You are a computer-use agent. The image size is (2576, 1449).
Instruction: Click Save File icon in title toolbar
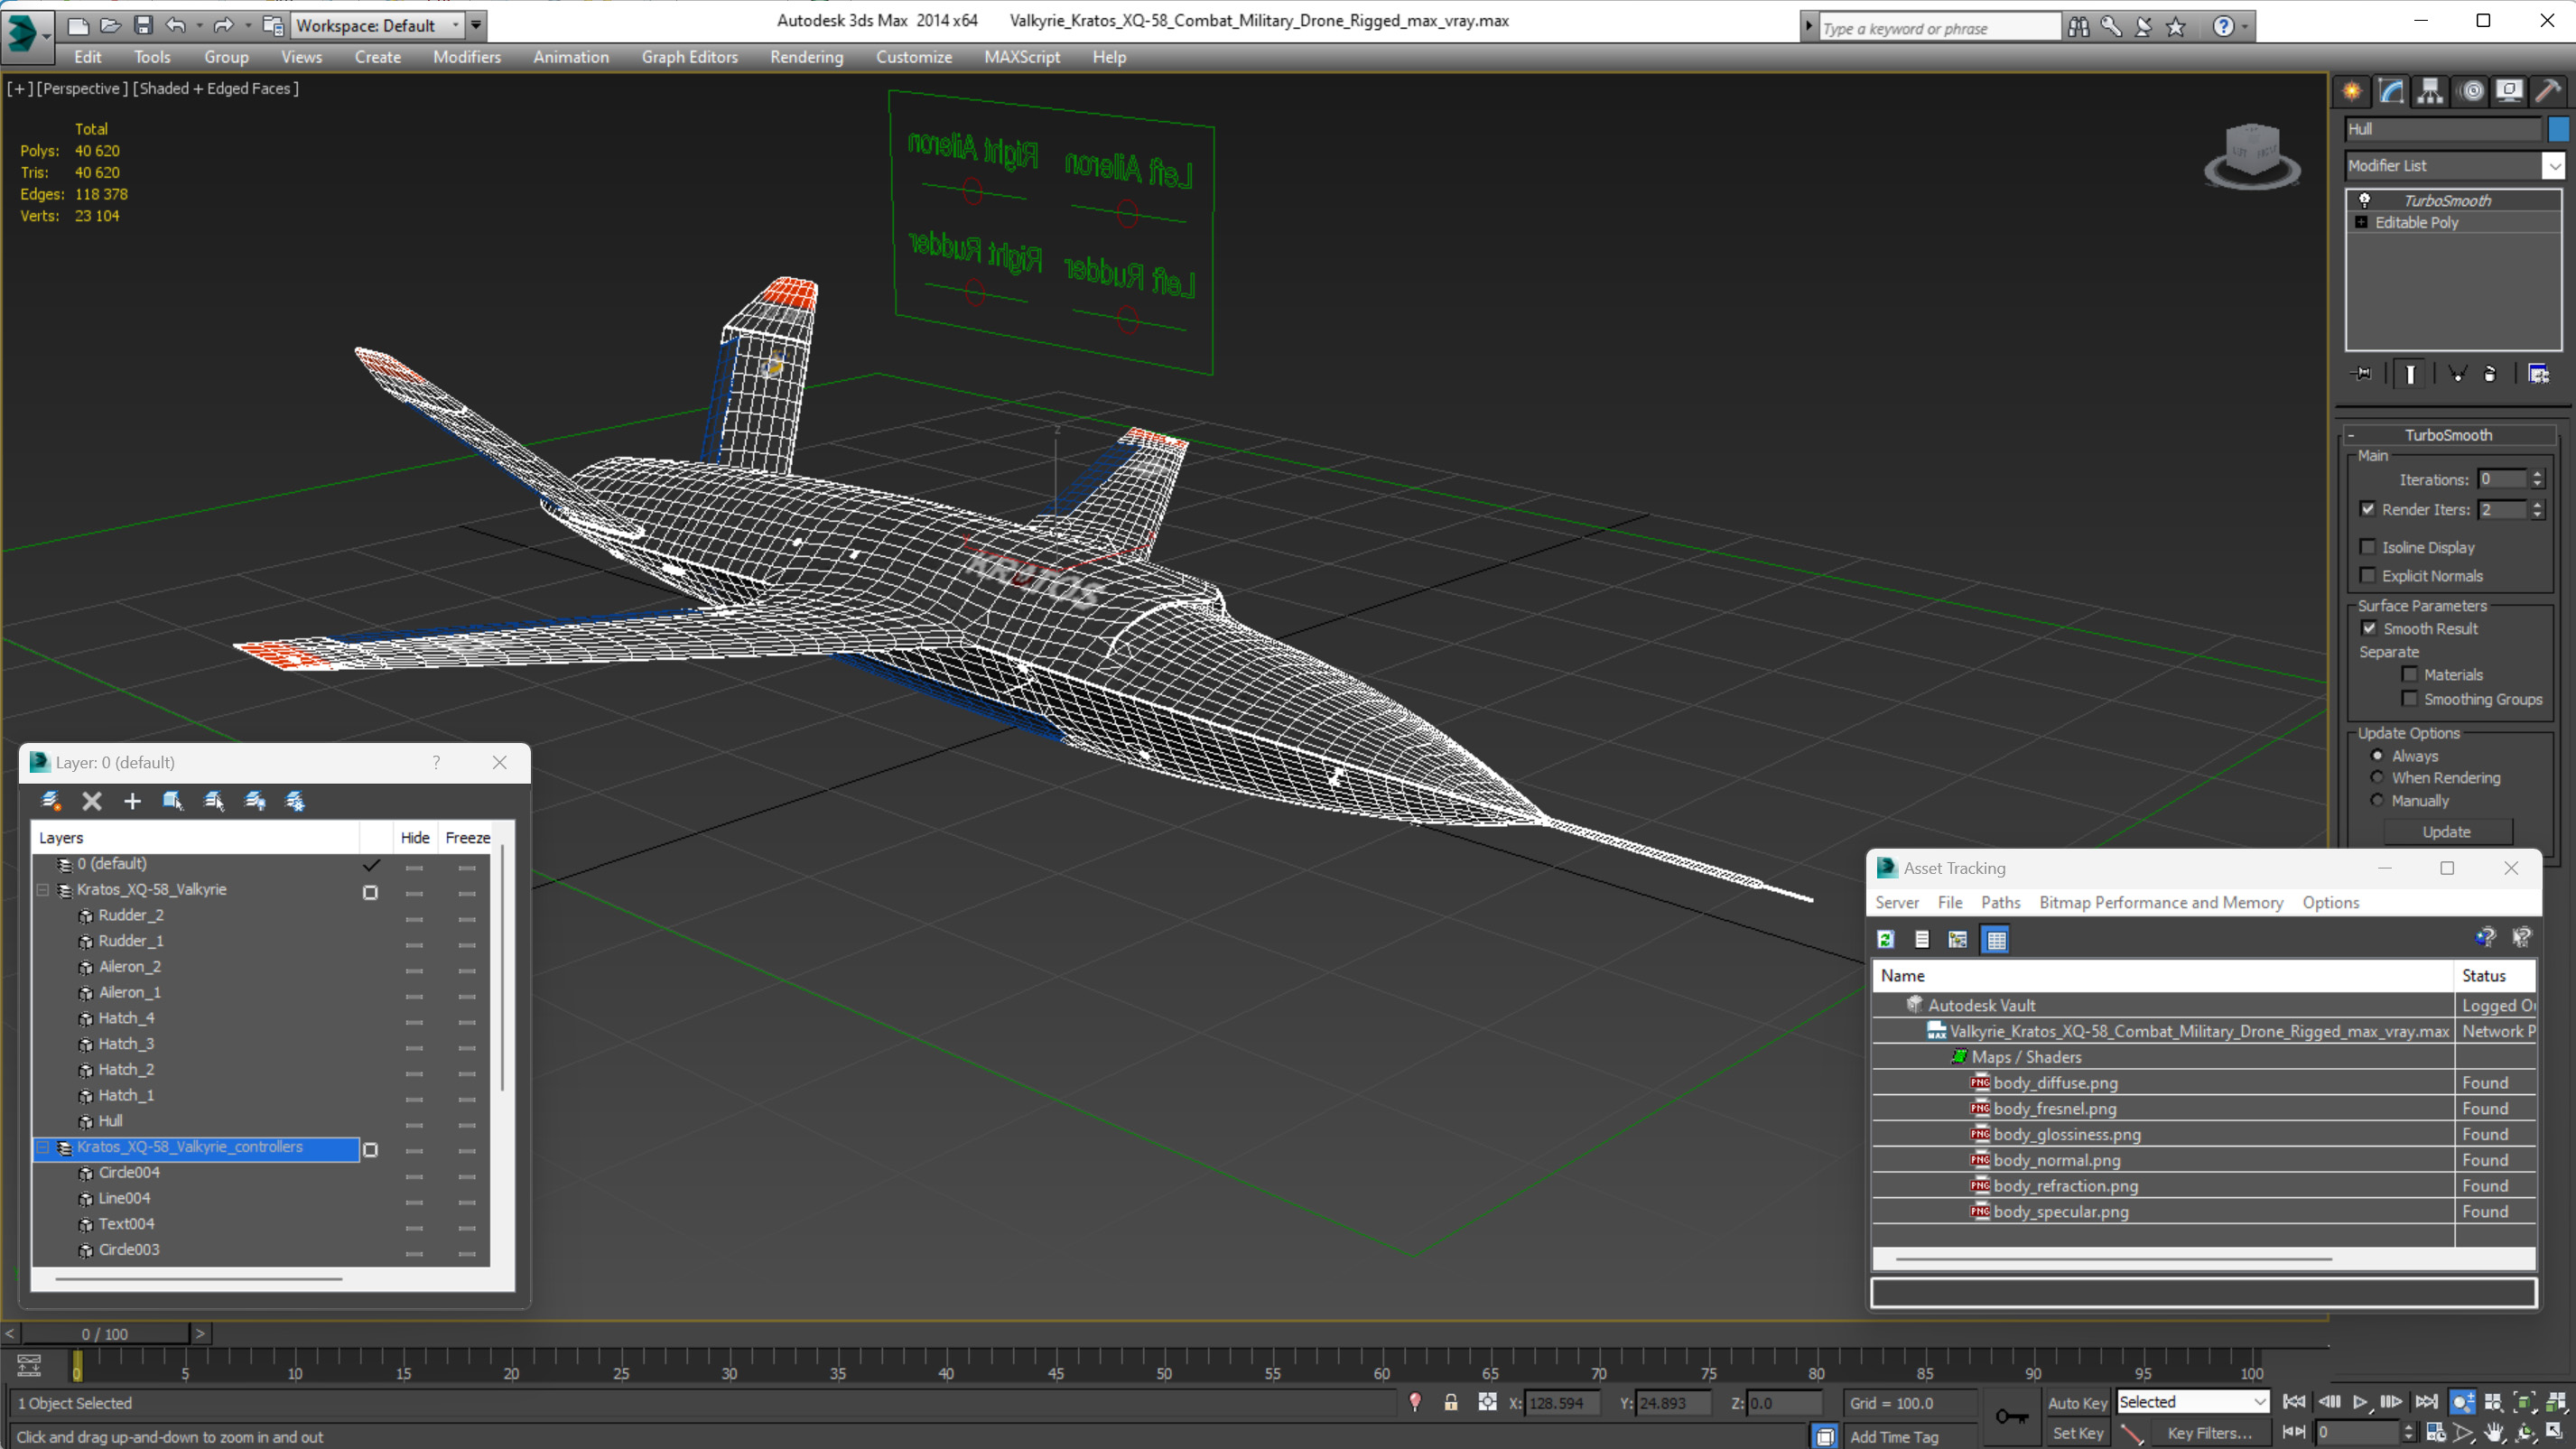tap(143, 25)
